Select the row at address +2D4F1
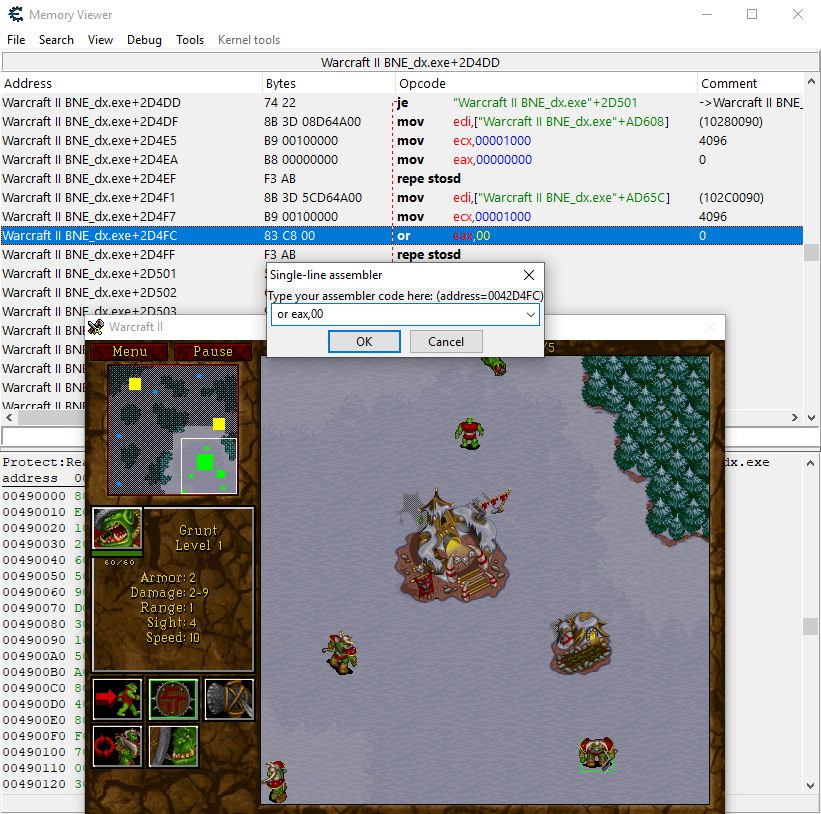 pyautogui.click(x=402, y=197)
